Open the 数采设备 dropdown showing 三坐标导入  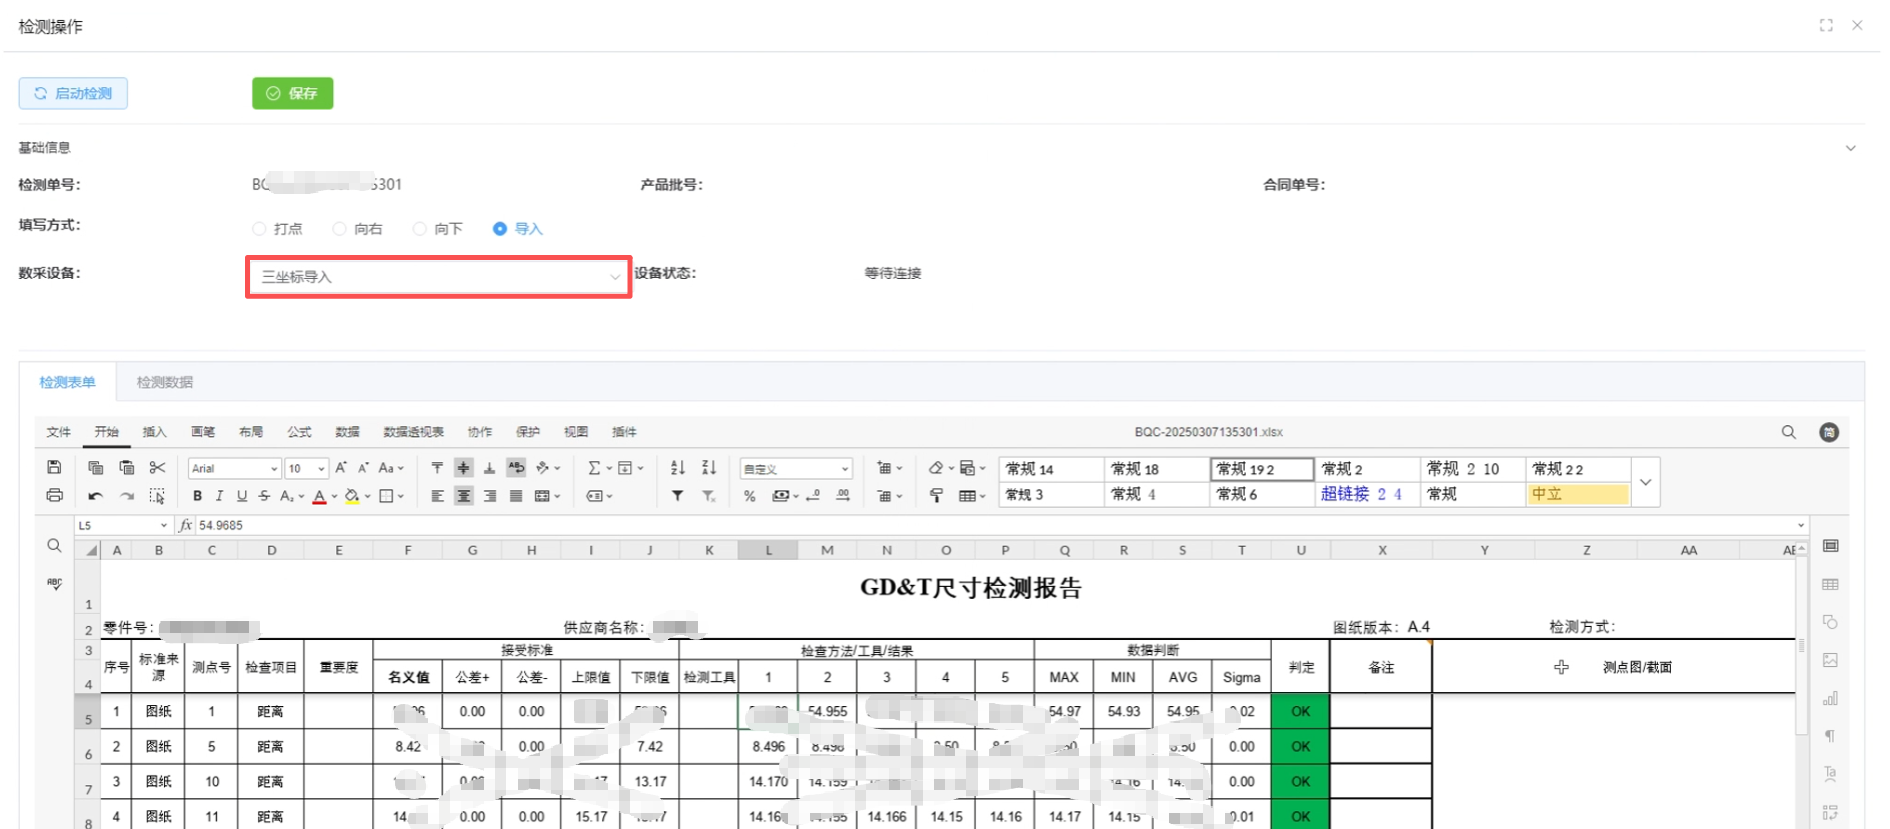[439, 277]
